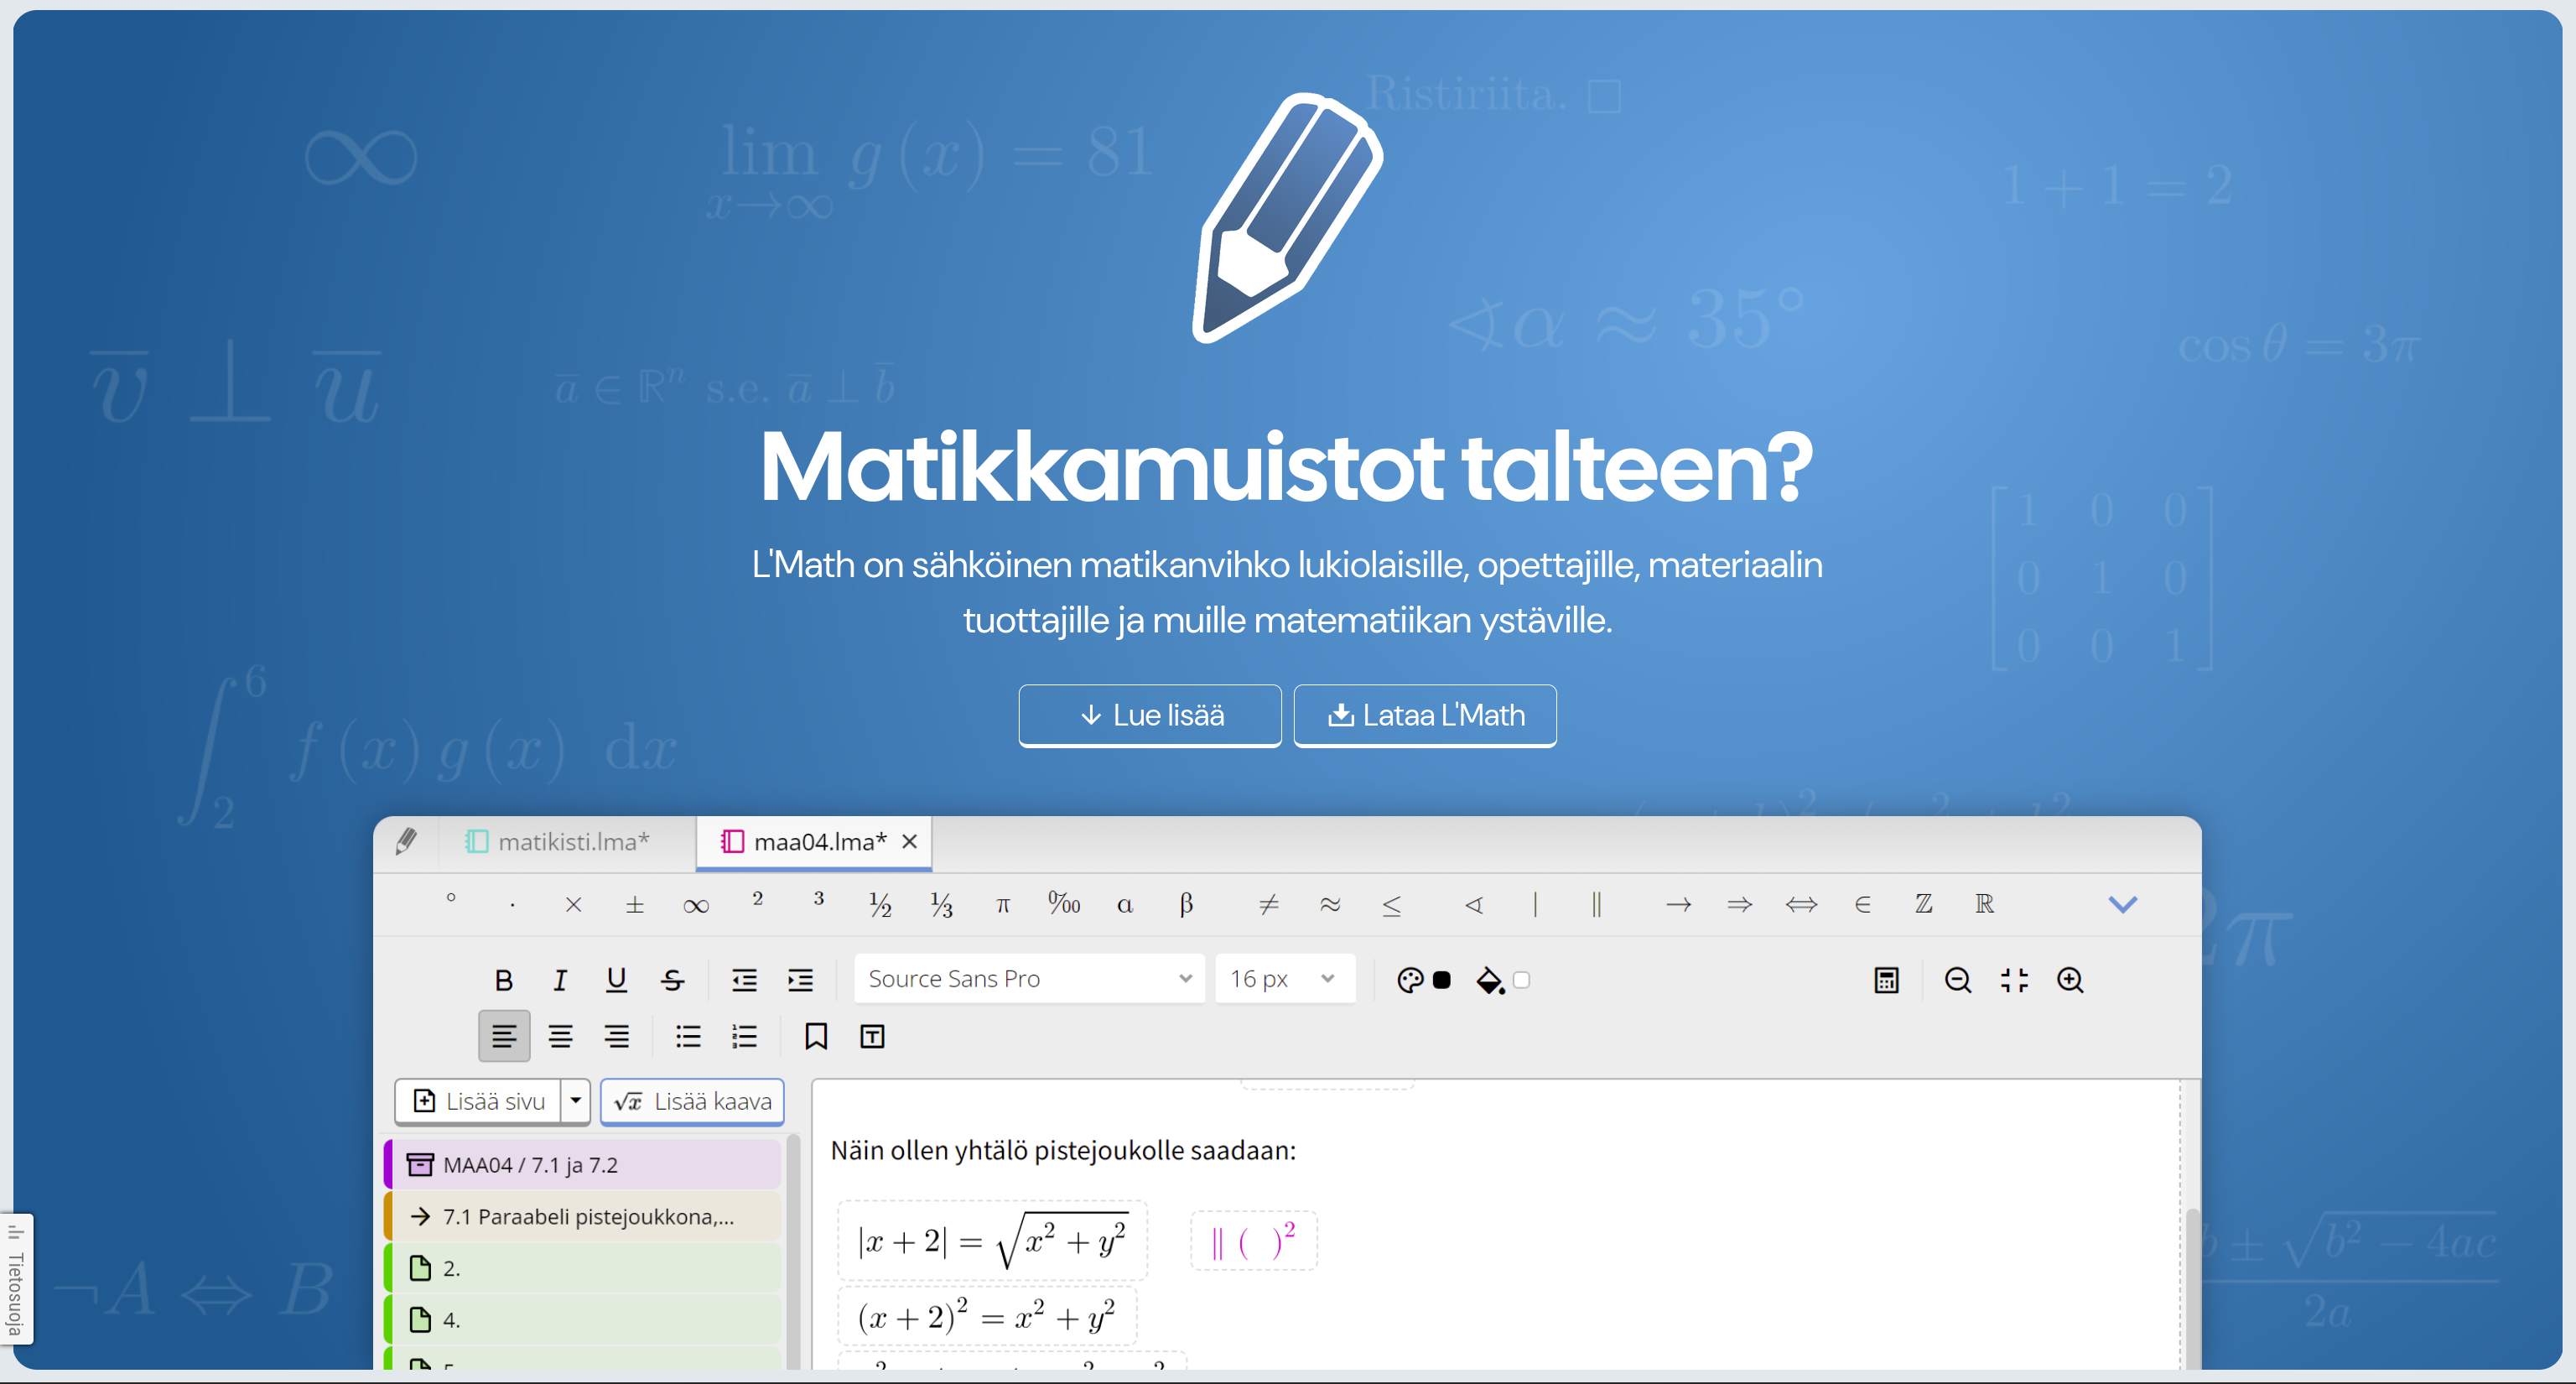Insert the degree symbol
This screenshot has height=1384, width=2576.
pos(451,900)
